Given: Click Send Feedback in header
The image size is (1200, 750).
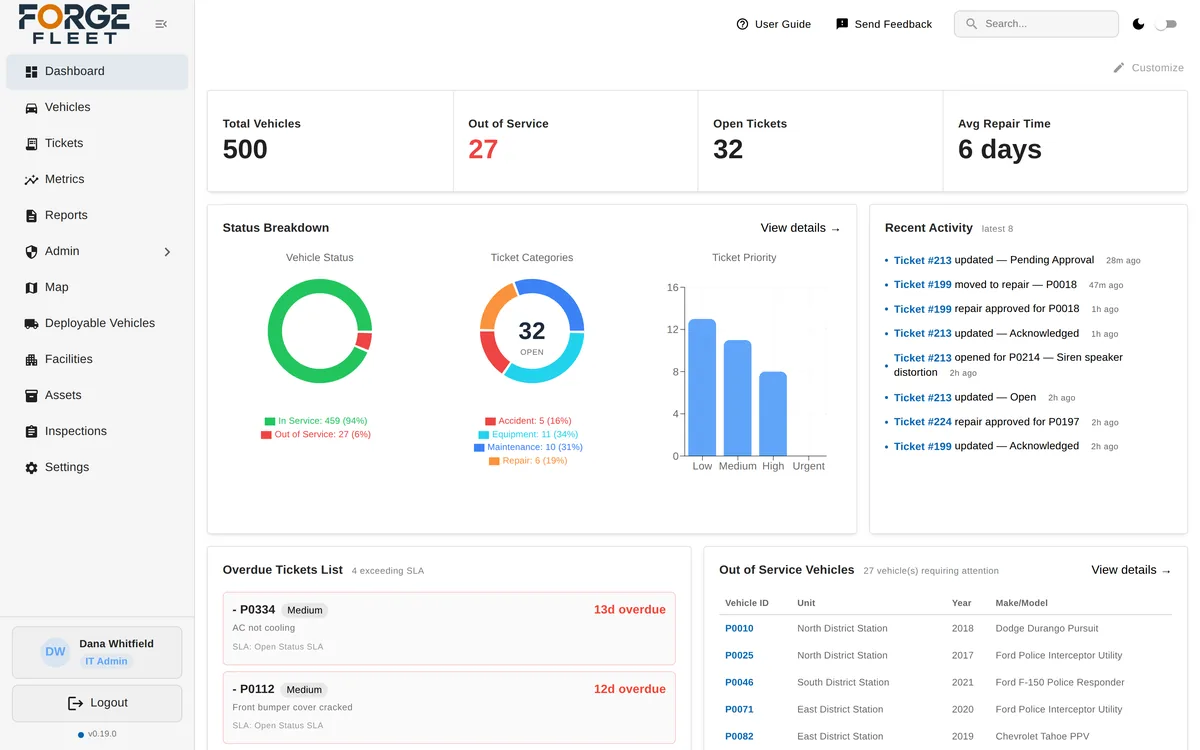Looking at the screenshot, I should (x=884, y=24).
